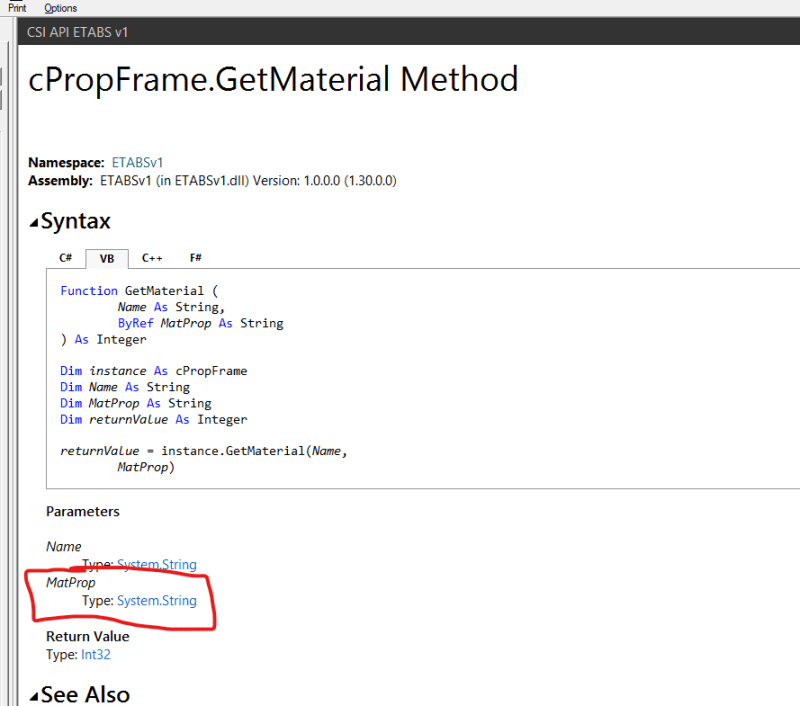Image resolution: width=800 pixels, height=706 pixels.
Task: Click the CSI API ETABS v1 header text
Action: [77, 32]
